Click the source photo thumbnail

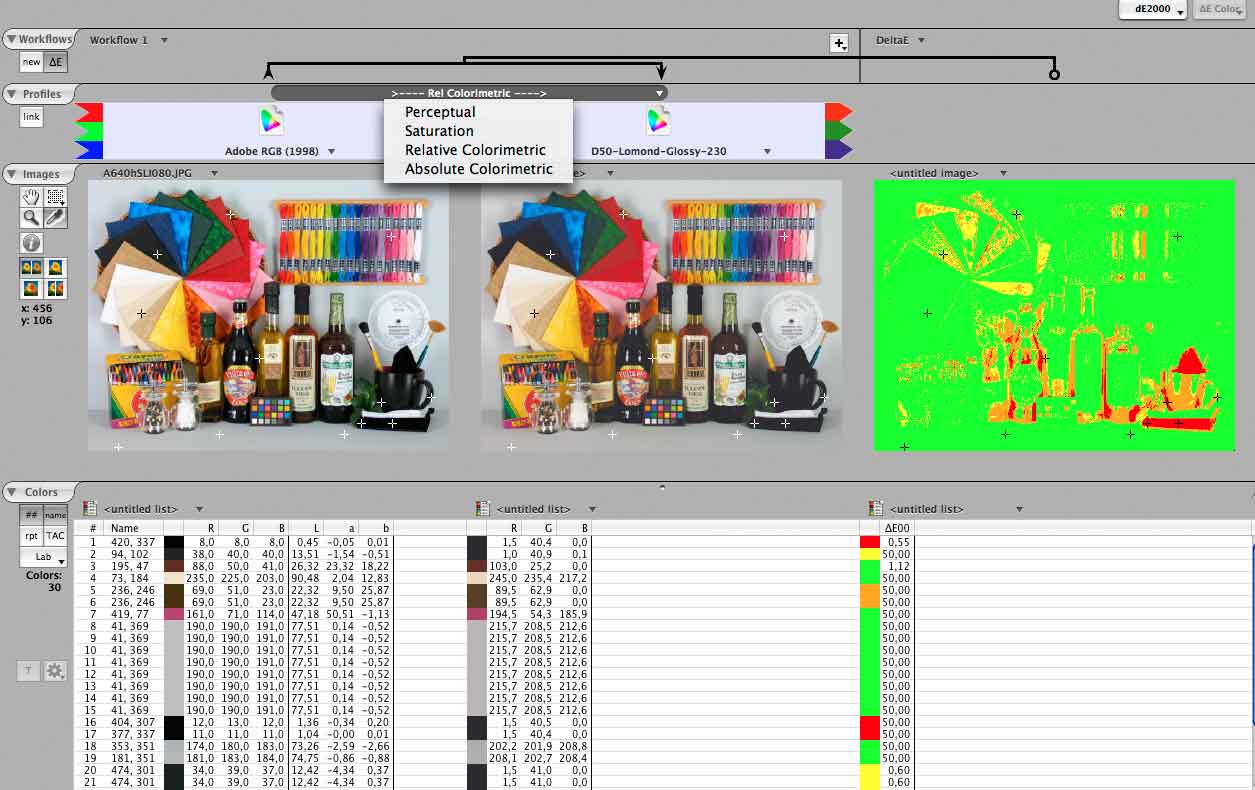pyautogui.click(x=269, y=316)
